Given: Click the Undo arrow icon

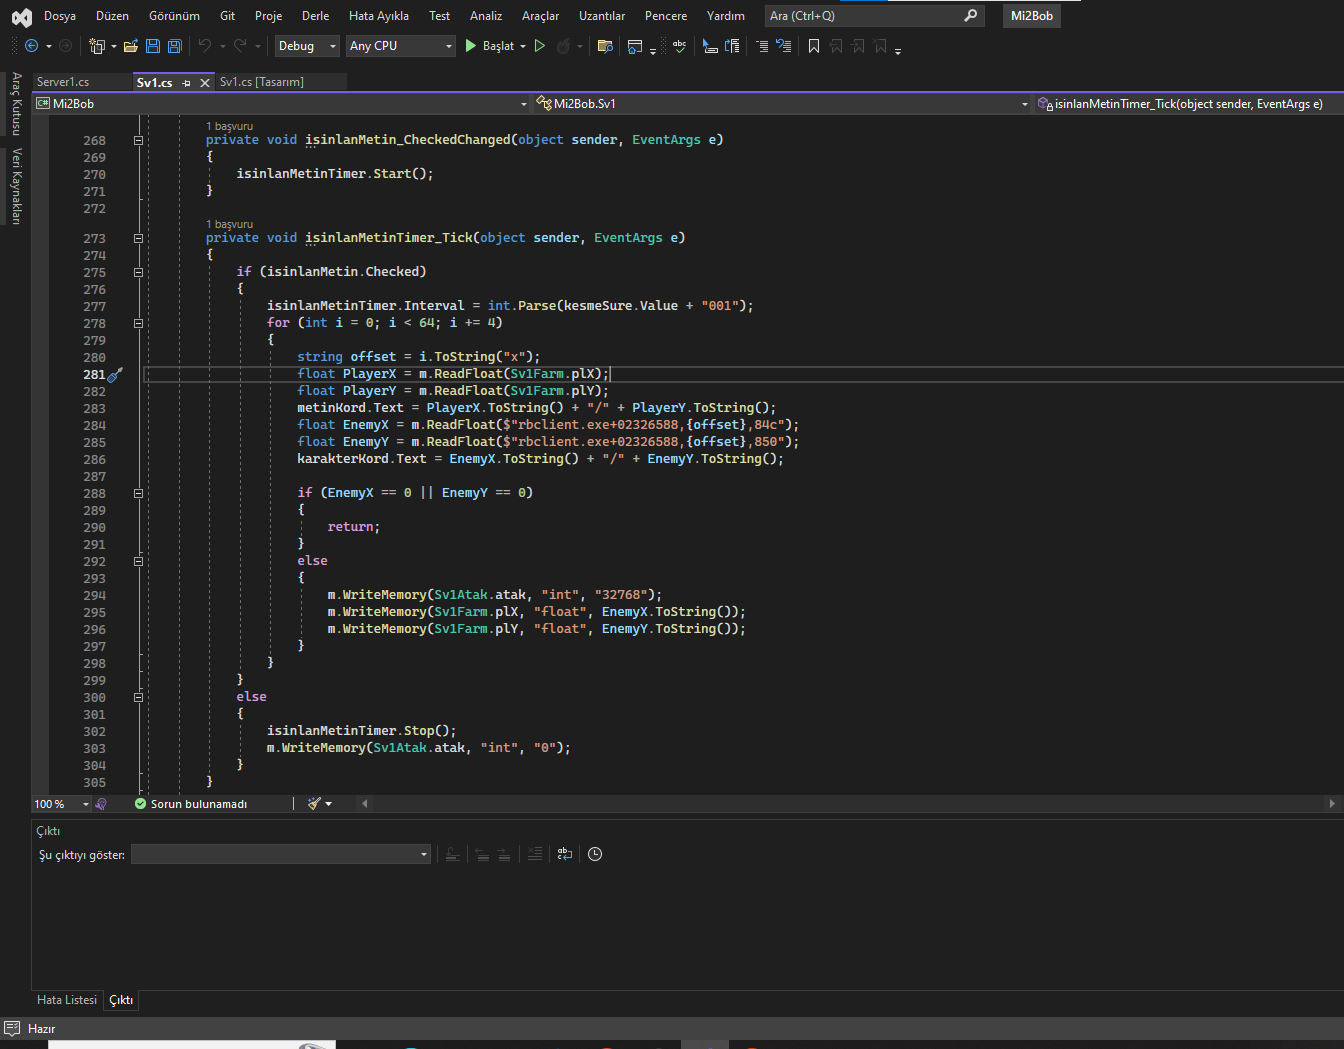Looking at the screenshot, I should (205, 46).
